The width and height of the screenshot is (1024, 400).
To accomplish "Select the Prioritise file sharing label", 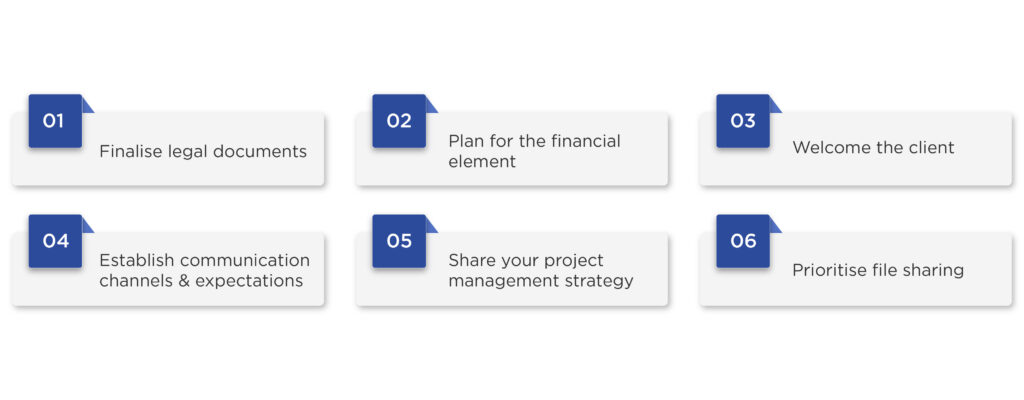I will tap(878, 270).
